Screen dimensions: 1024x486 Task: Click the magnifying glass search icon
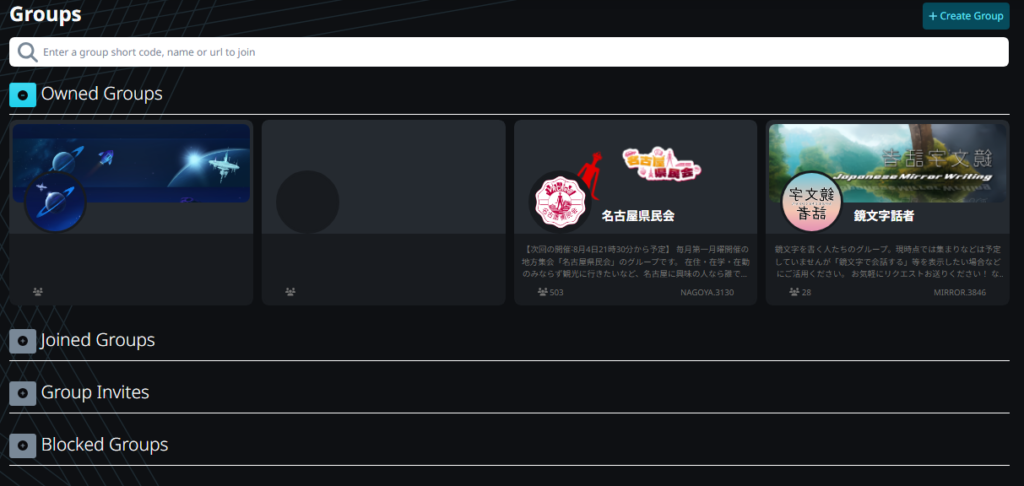(x=27, y=52)
